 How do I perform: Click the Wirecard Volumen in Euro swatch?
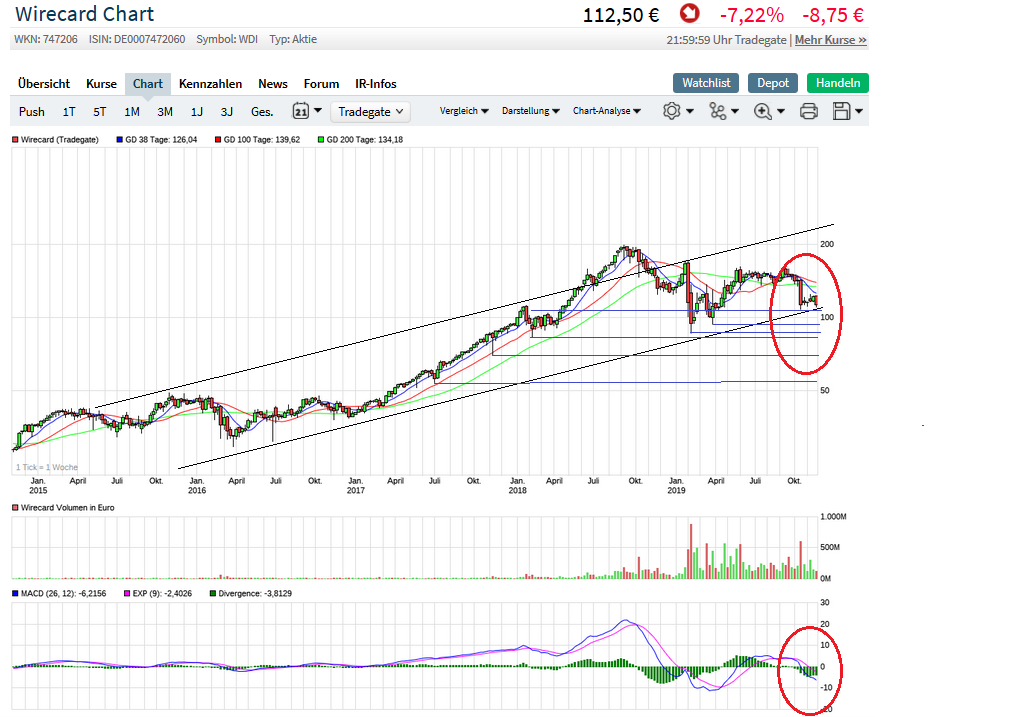(15, 507)
